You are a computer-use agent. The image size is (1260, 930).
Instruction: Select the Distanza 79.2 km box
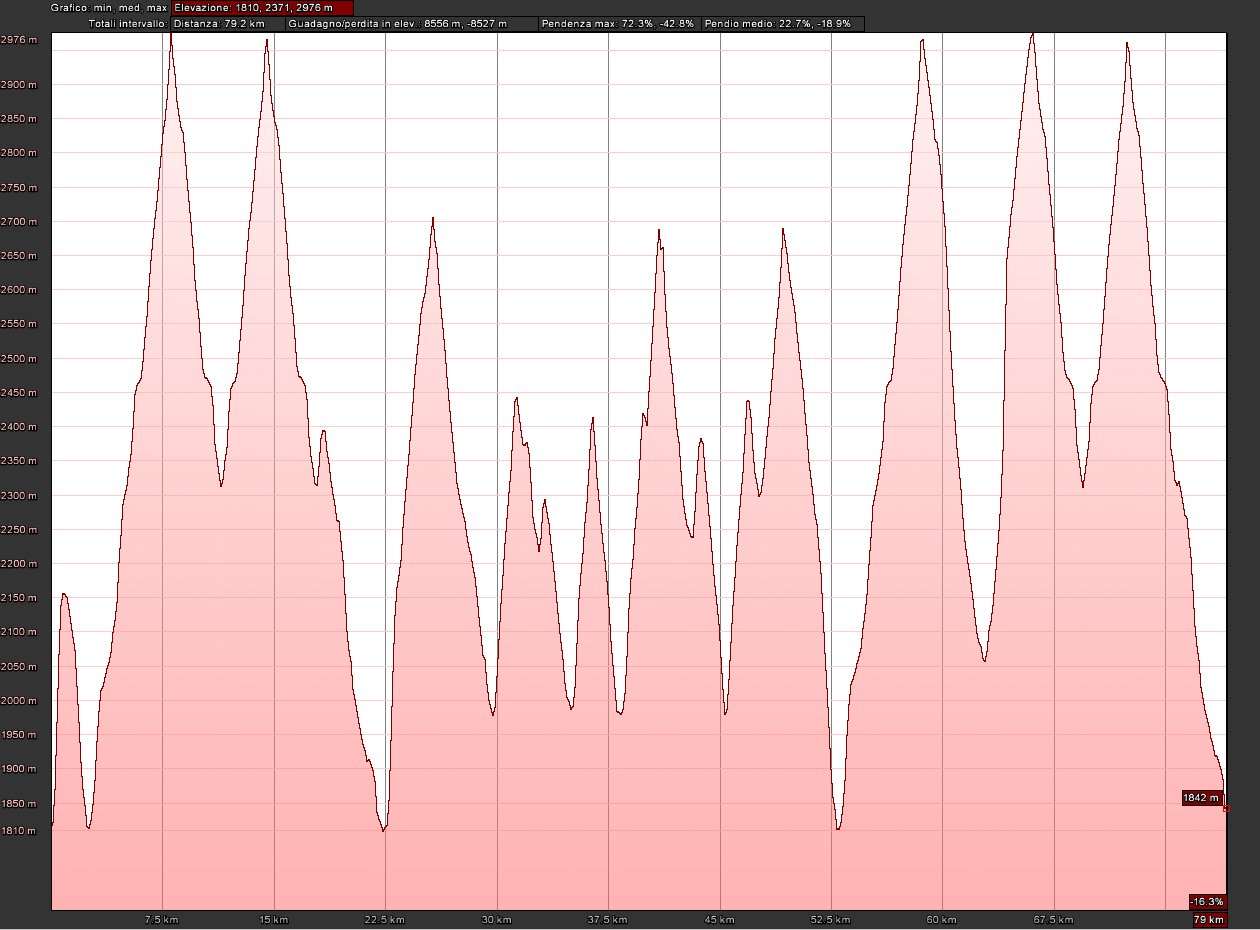pyautogui.click(x=227, y=22)
